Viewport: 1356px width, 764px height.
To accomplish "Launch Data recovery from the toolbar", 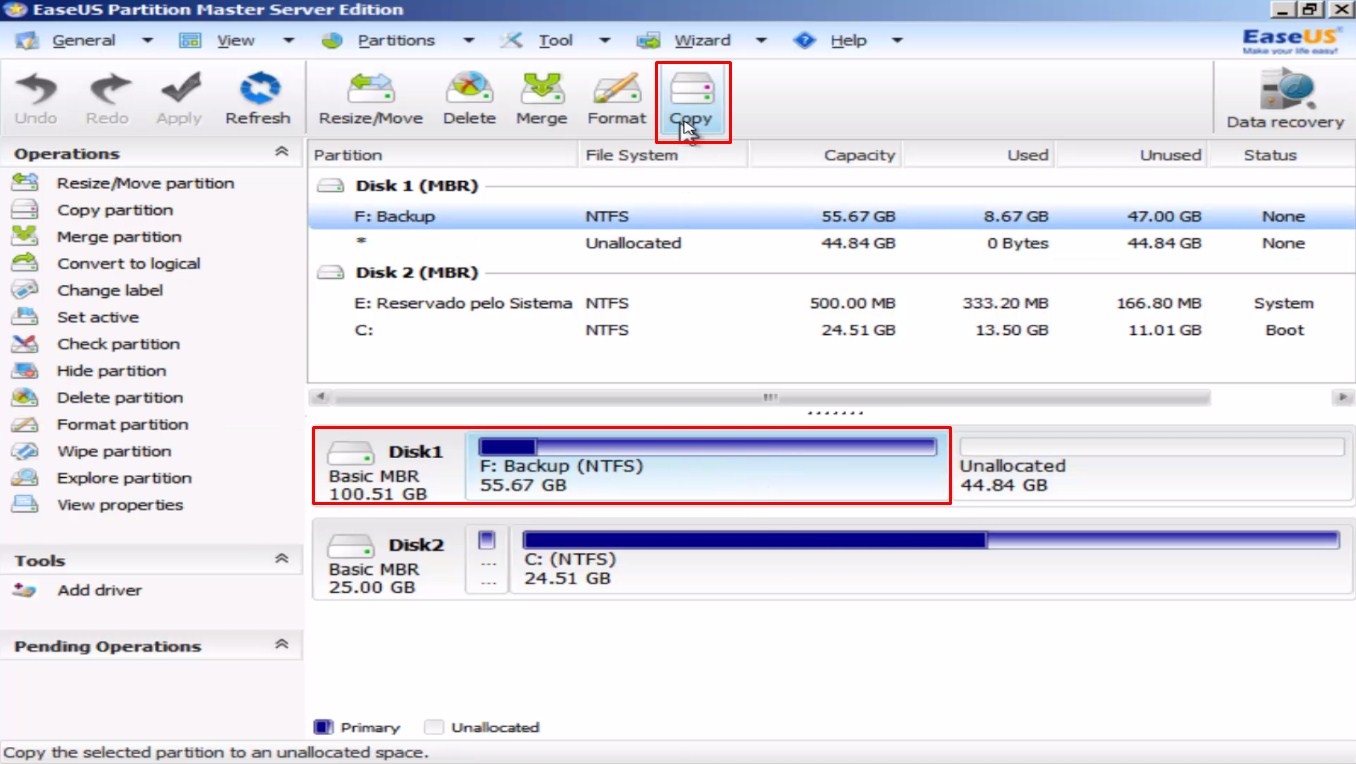I will [x=1285, y=98].
